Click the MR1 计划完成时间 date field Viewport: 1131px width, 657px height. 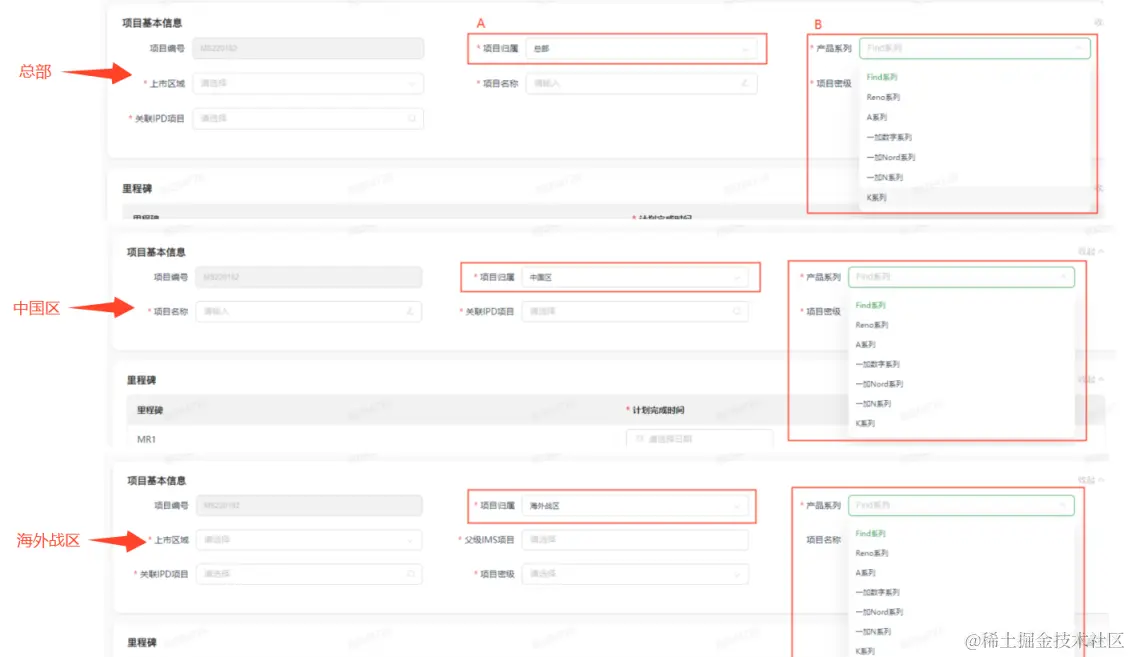click(x=700, y=438)
